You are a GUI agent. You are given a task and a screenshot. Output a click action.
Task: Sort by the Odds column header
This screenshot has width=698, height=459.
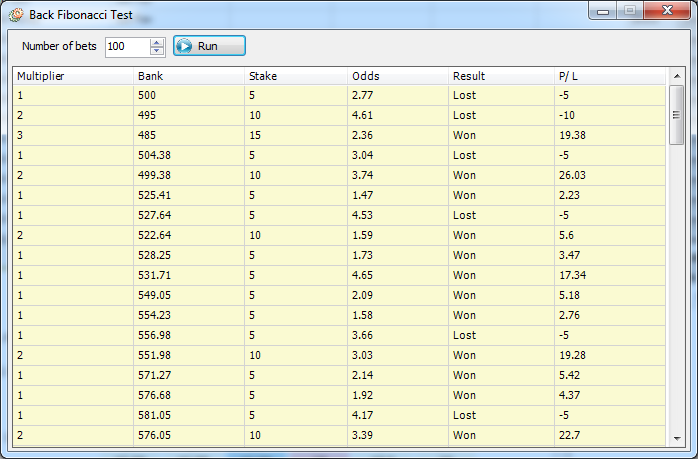coord(398,76)
